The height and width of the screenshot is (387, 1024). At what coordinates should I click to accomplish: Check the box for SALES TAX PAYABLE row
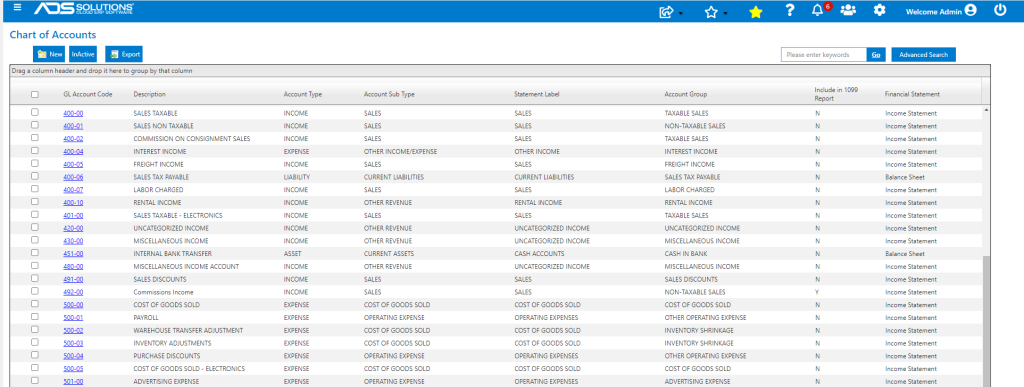tap(35, 176)
